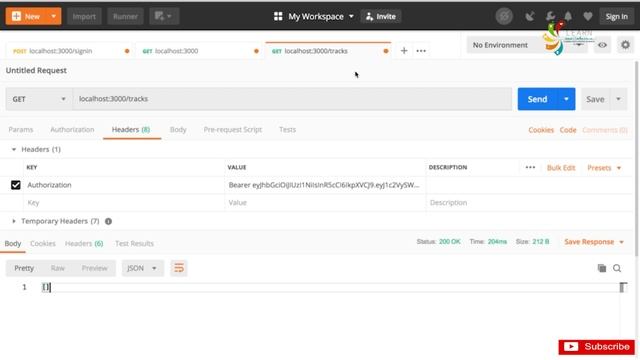Open the wrench settings icon
The image size is (640, 360).
550,16
